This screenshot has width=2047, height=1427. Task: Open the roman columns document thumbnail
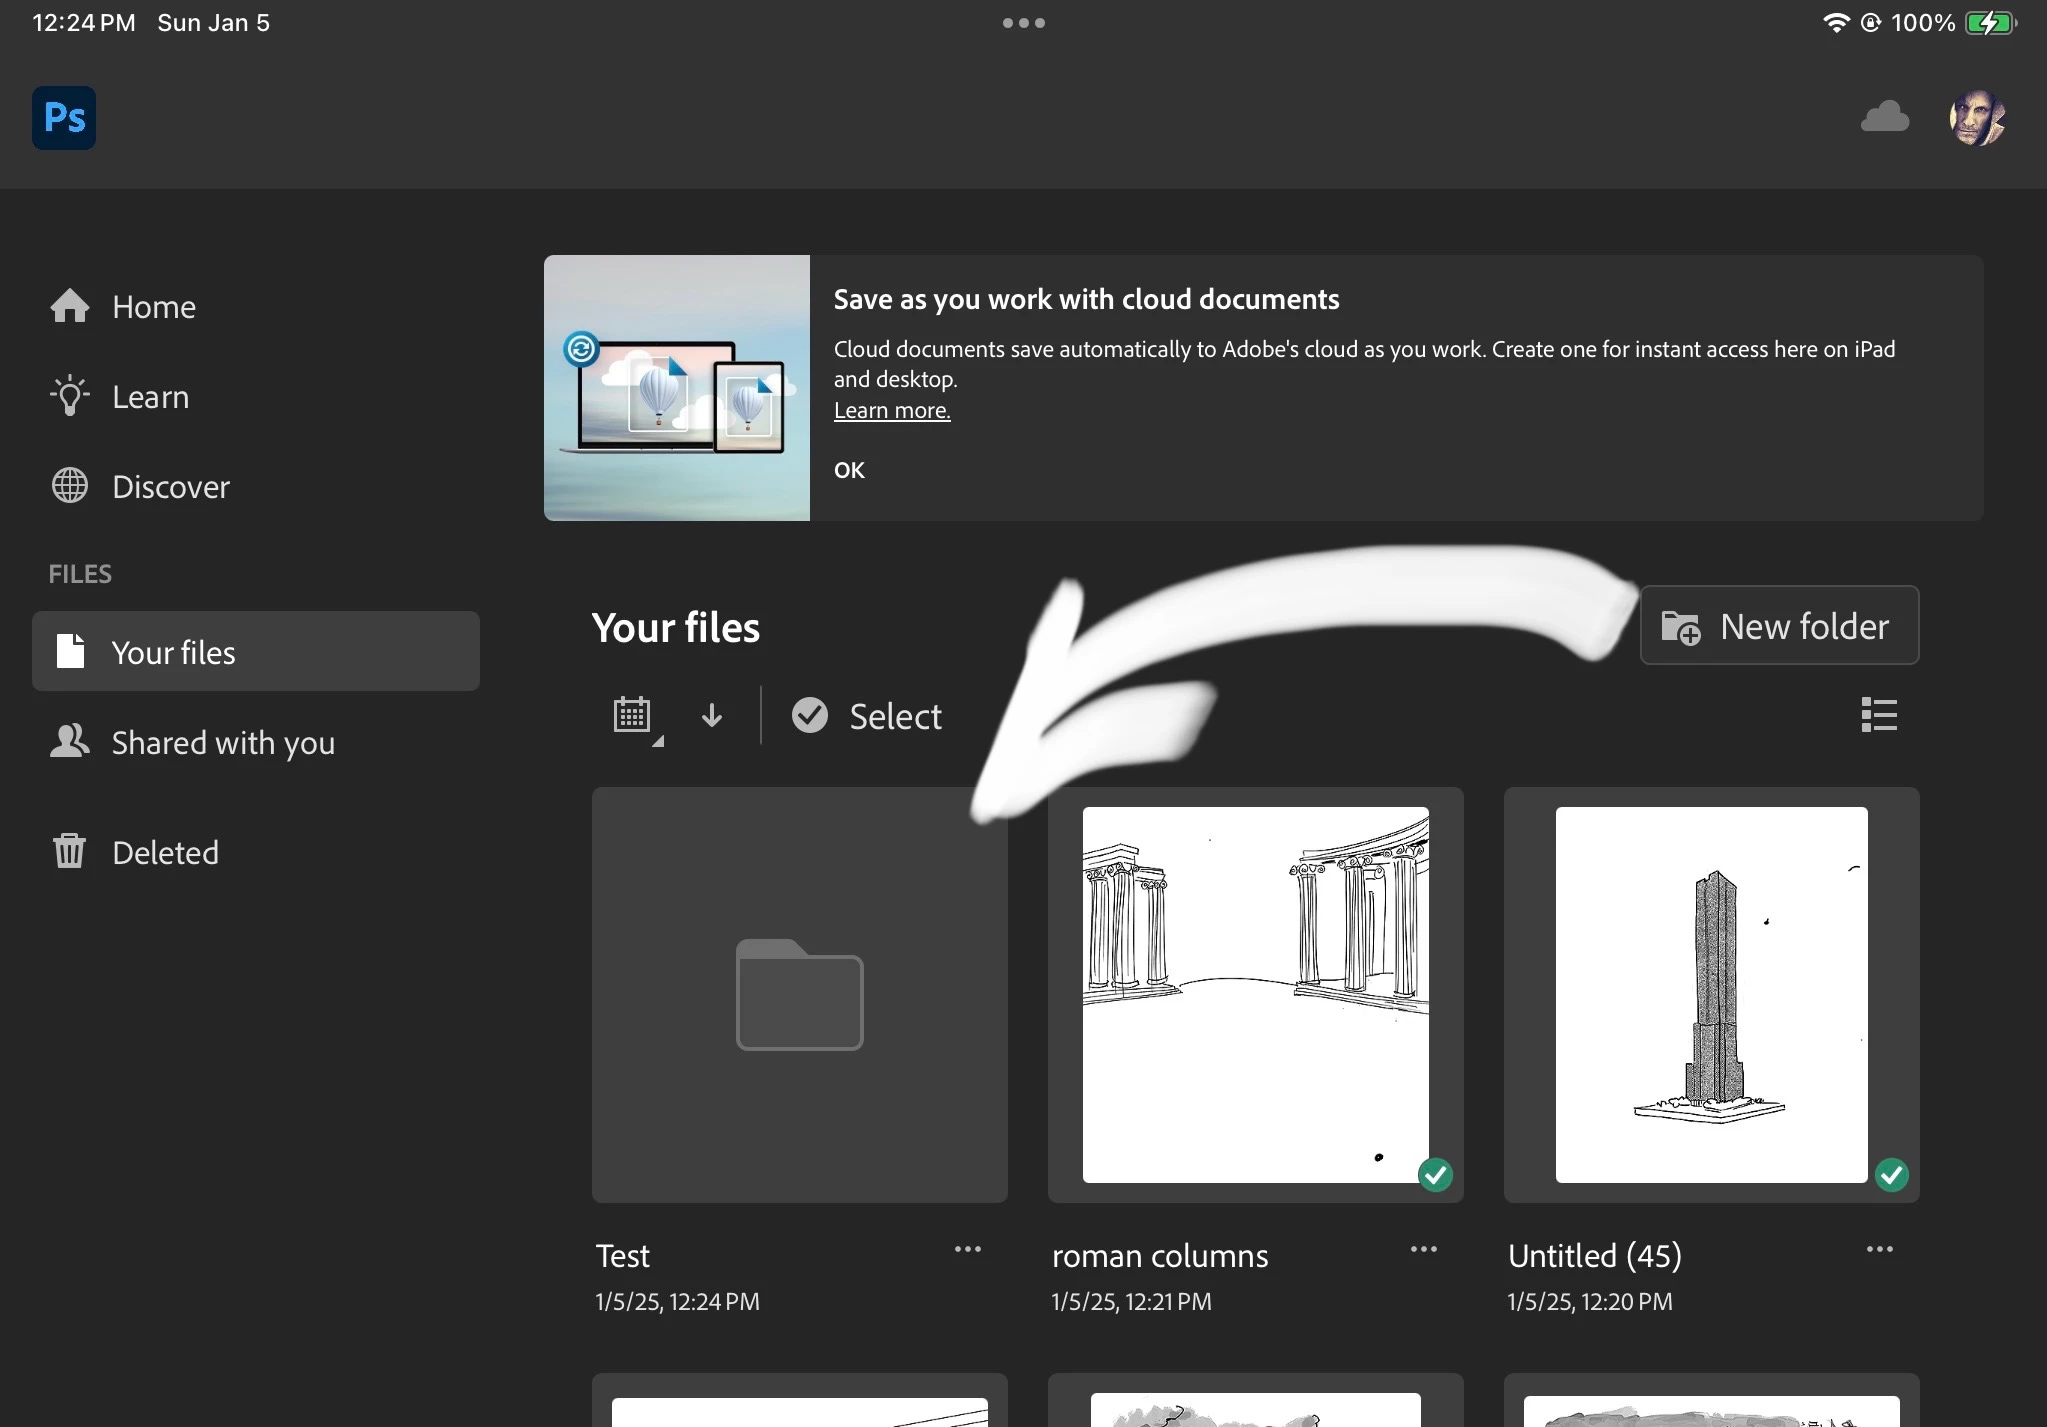click(1255, 994)
